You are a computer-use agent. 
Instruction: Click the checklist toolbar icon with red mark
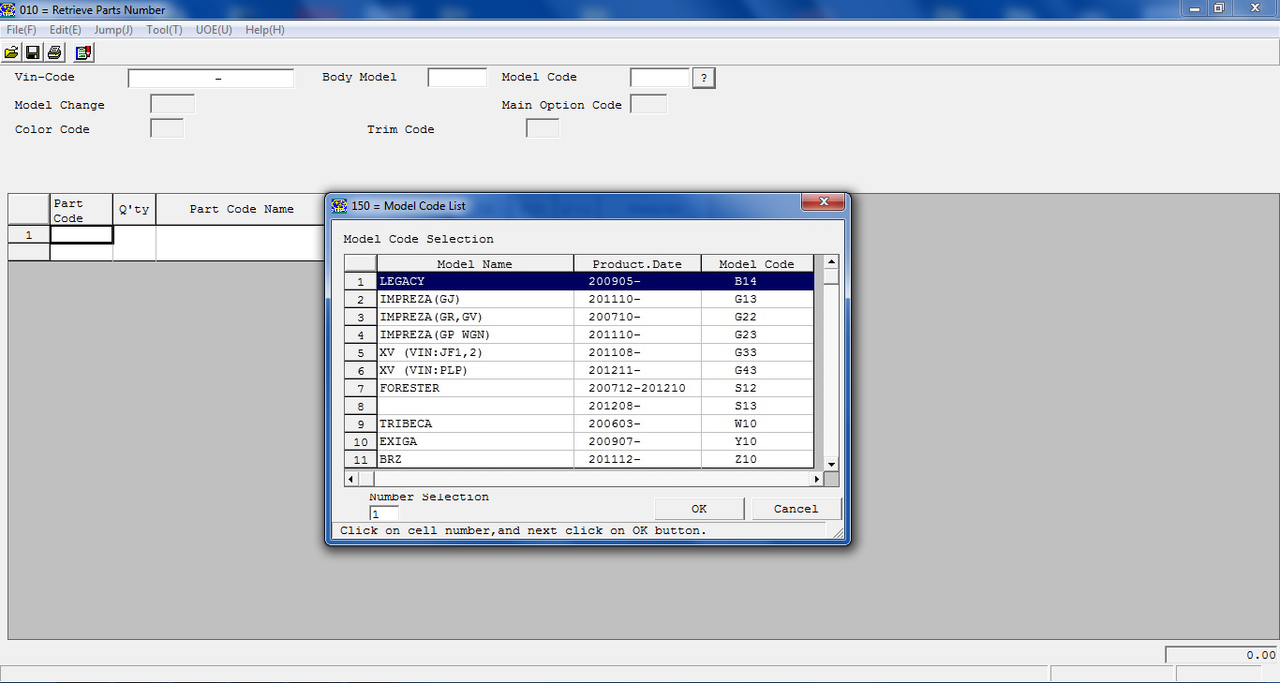(83, 52)
